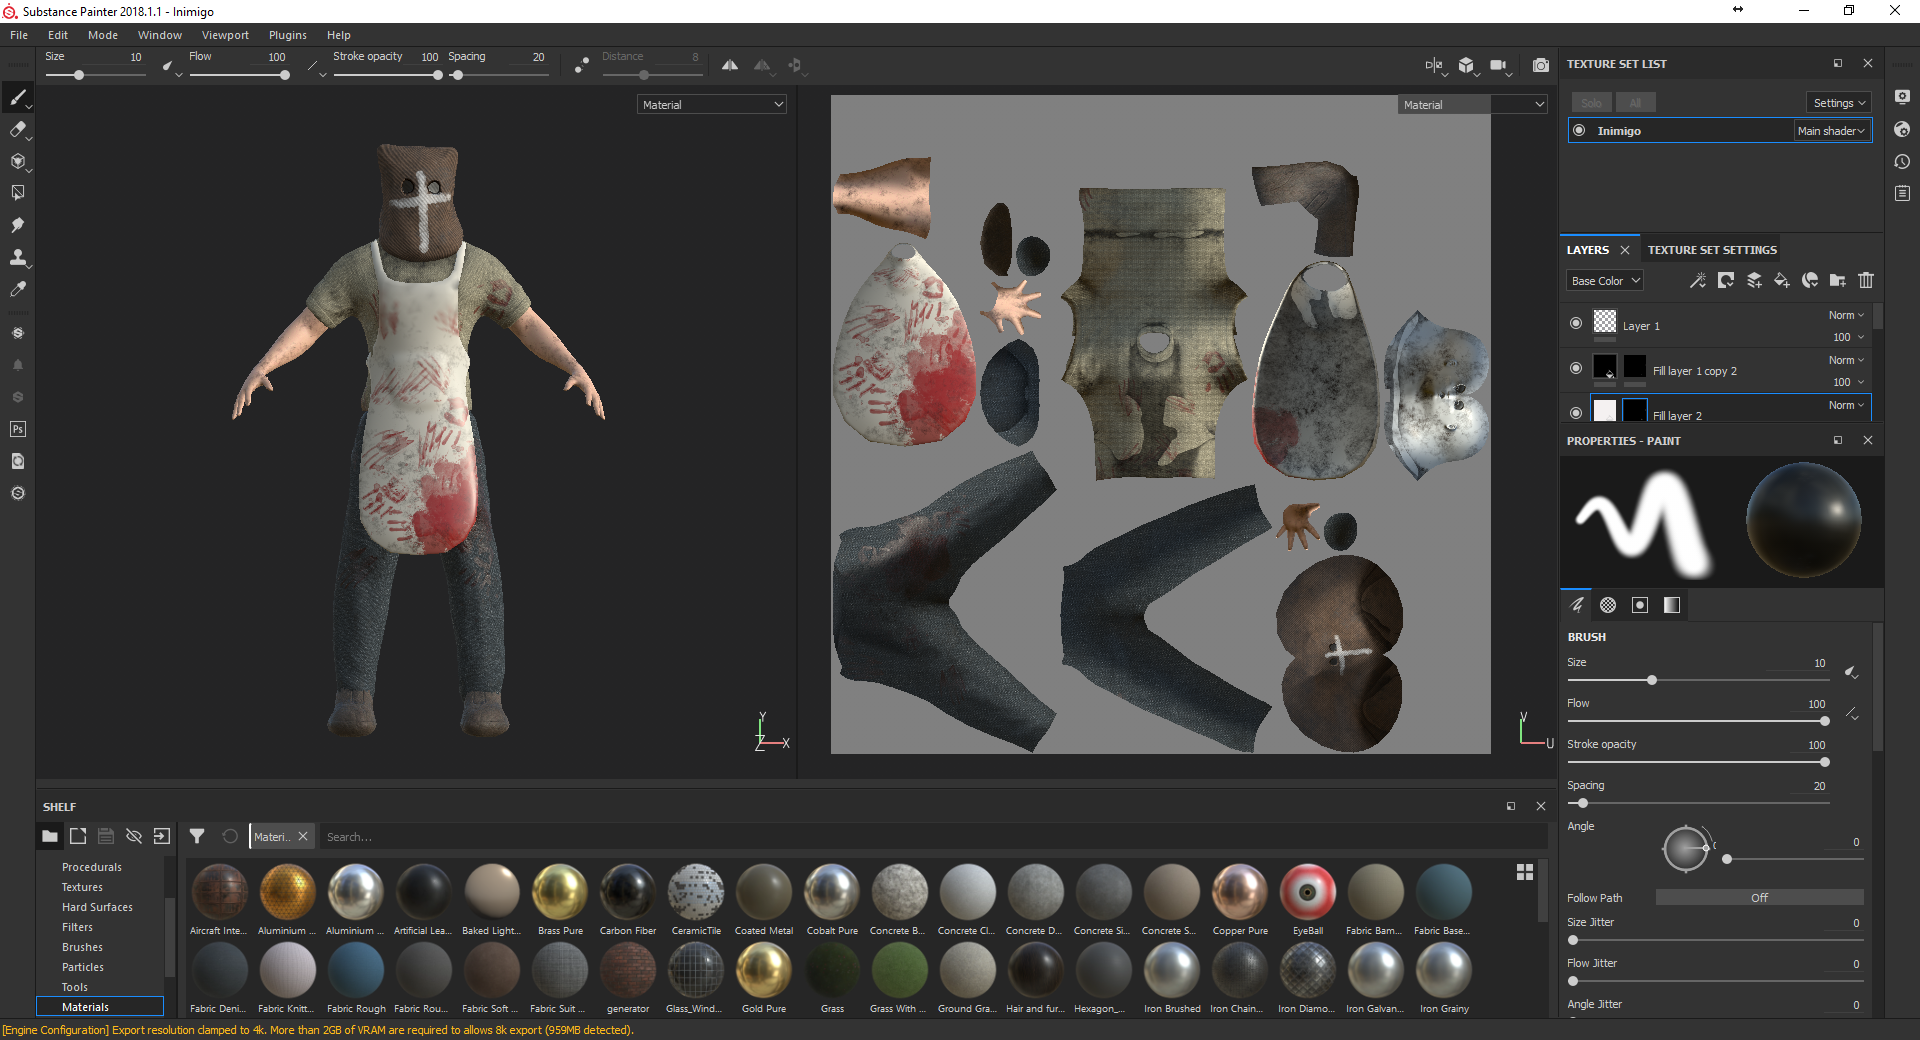Delete layer with trash icon
The height and width of the screenshot is (1040, 1920).
pos(1866,281)
